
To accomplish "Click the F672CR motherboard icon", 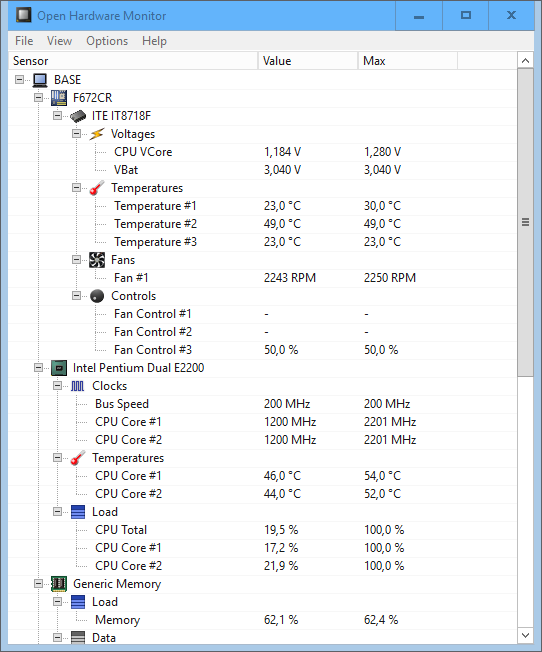I will (59, 98).
